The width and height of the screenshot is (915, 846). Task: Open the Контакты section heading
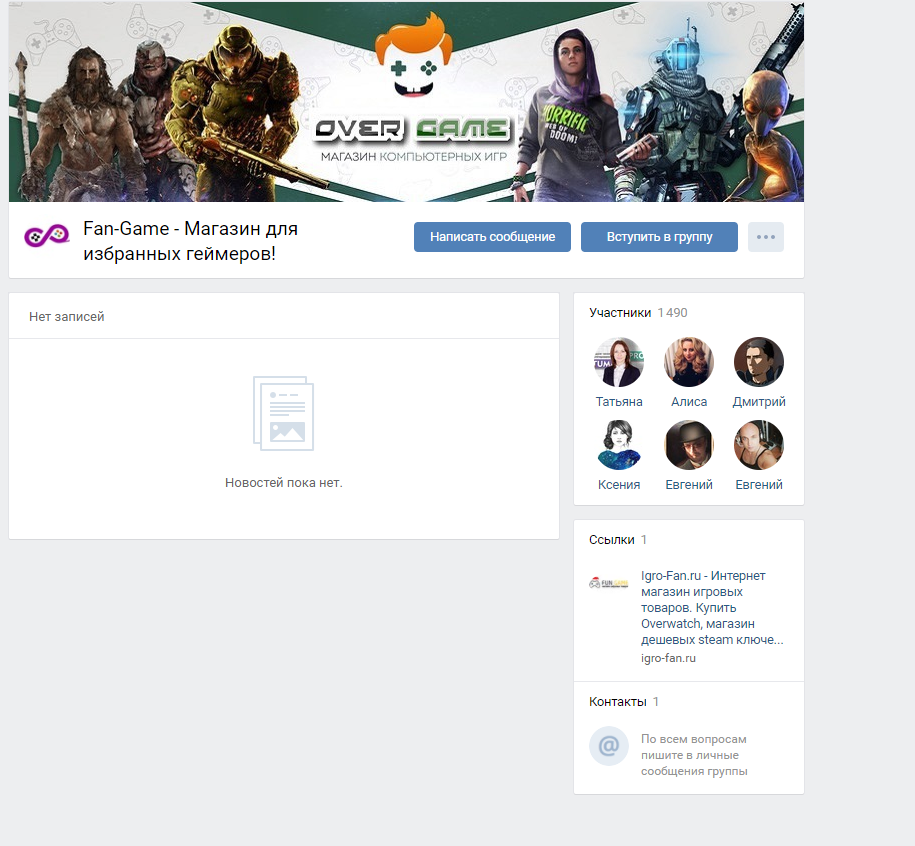(617, 701)
